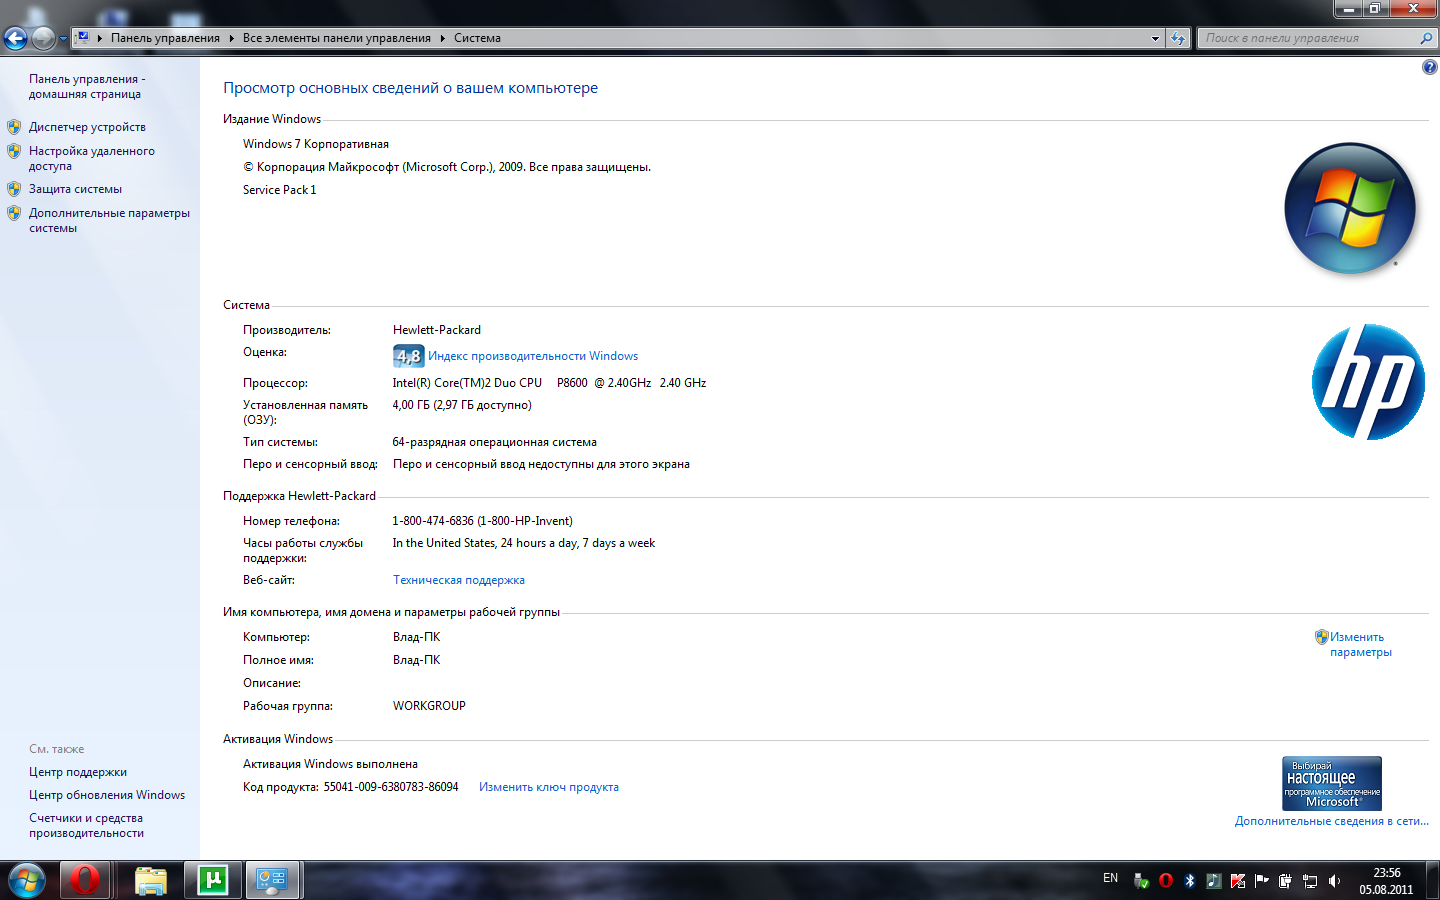Image resolution: width=1440 pixels, height=900 pixels.
Task: Select 'Панель управления' breadcrumb
Action: (165, 38)
